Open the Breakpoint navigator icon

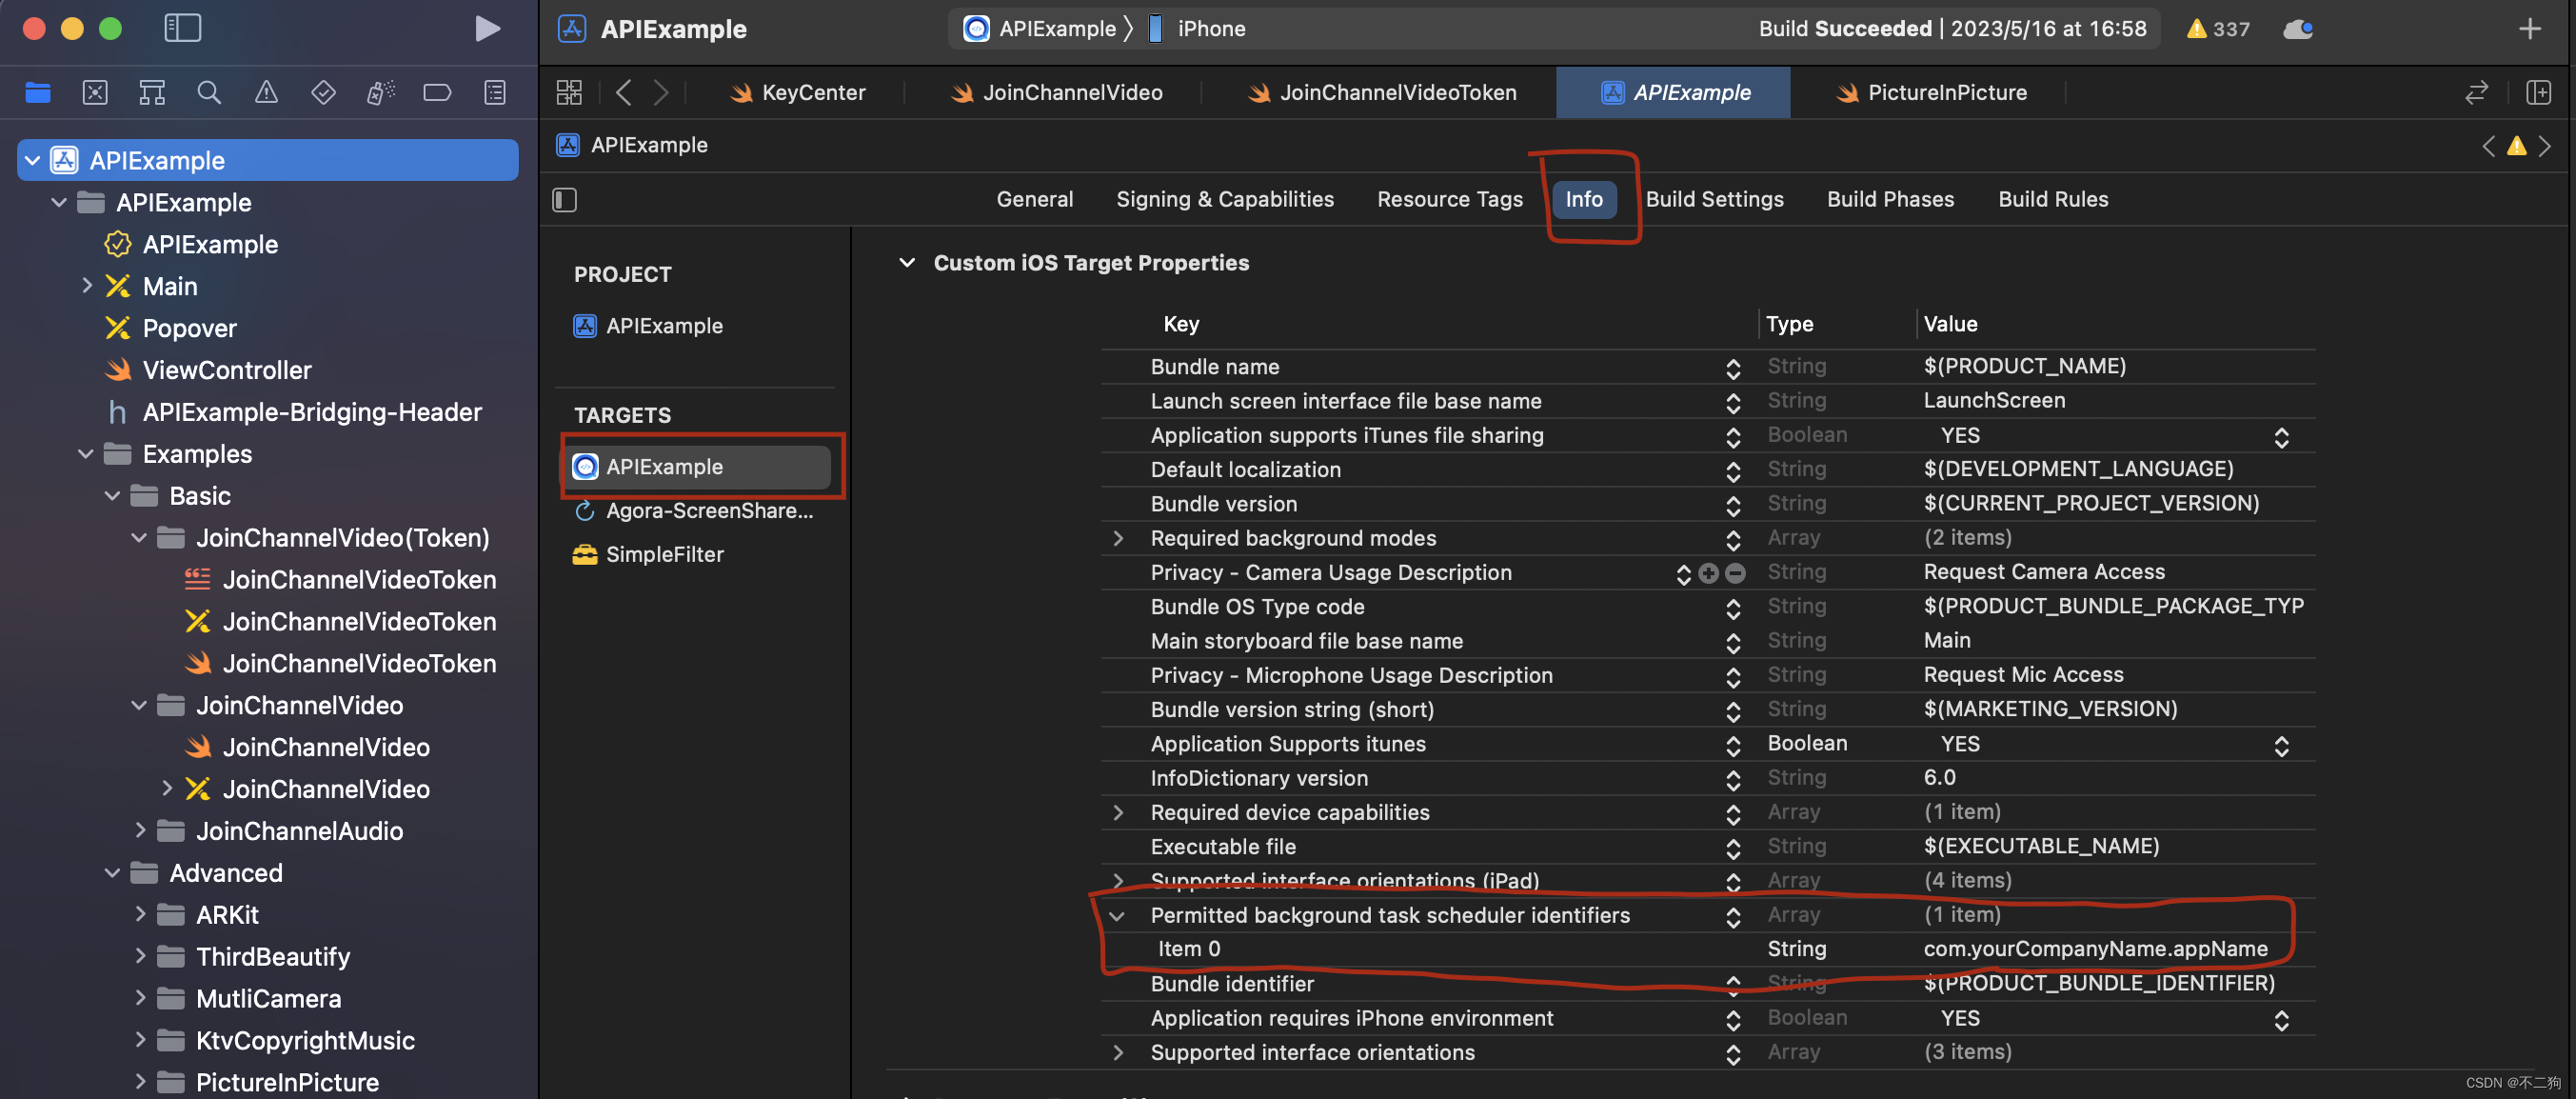pos(437,93)
